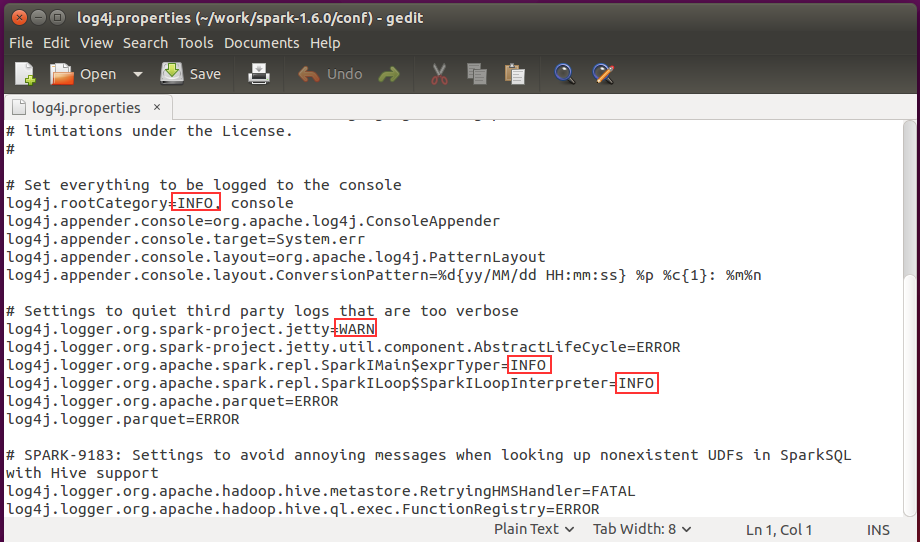Close the log4j.properties tab
Image resolution: width=920 pixels, height=542 pixels.
[157, 107]
